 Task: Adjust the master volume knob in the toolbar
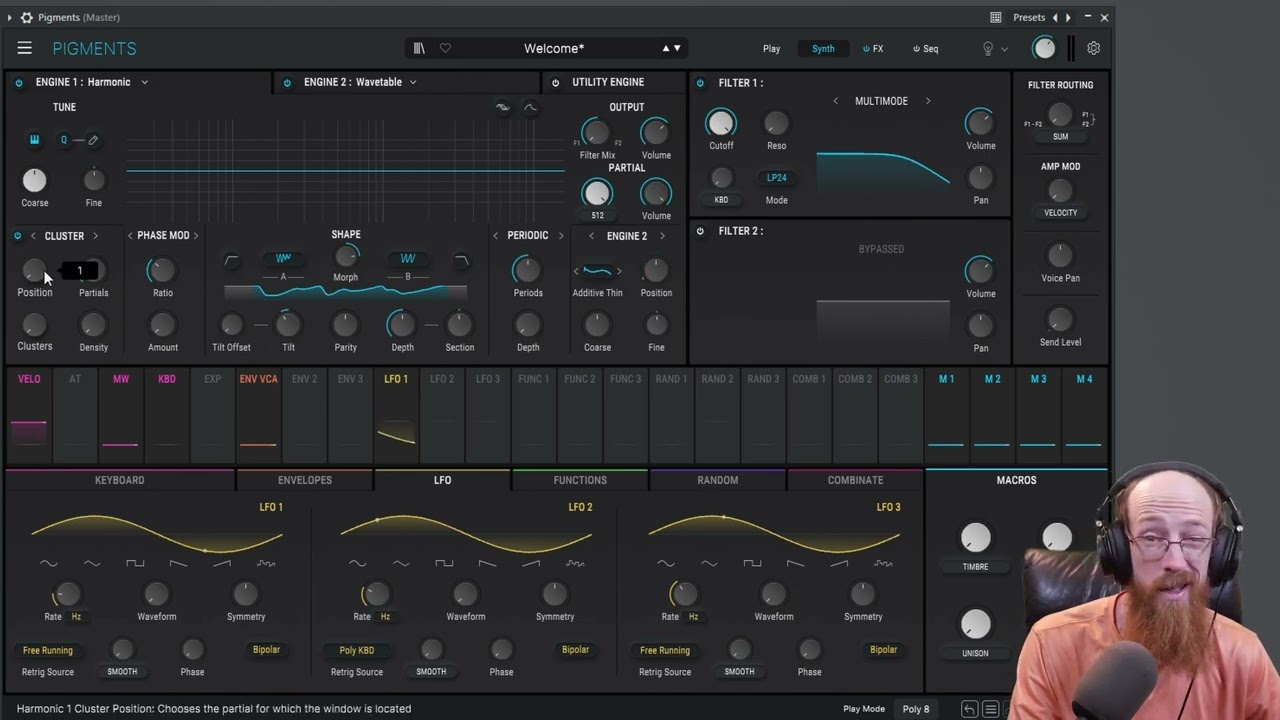(x=1044, y=48)
